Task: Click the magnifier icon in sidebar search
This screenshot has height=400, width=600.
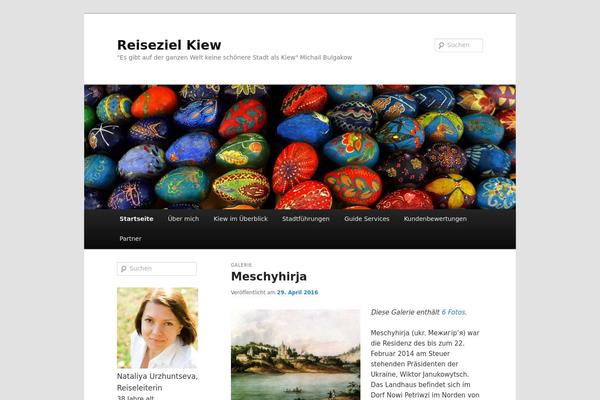Action: 124,269
